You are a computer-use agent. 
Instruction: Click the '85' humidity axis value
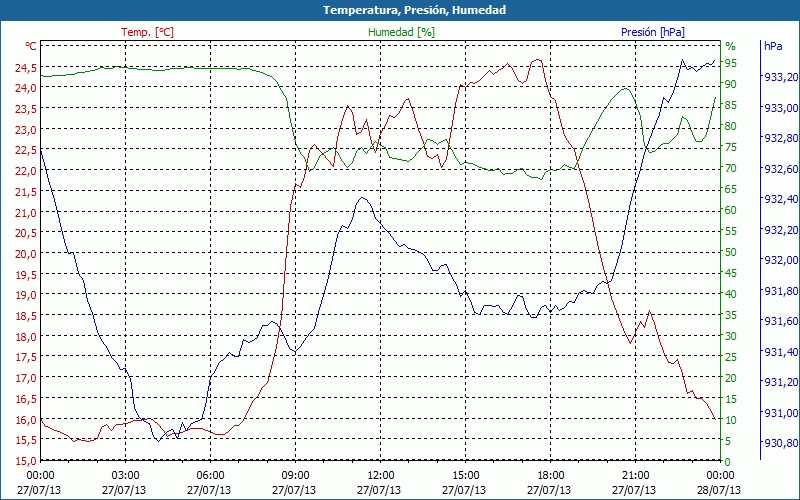point(731,105)
